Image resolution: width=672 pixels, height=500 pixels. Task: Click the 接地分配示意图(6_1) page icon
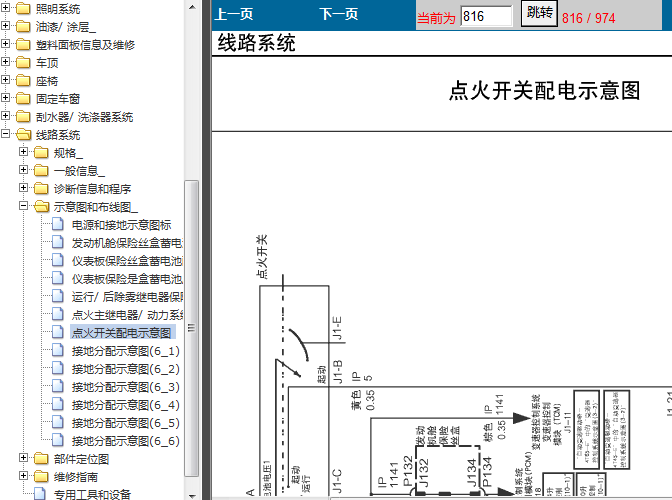point(58,350)
